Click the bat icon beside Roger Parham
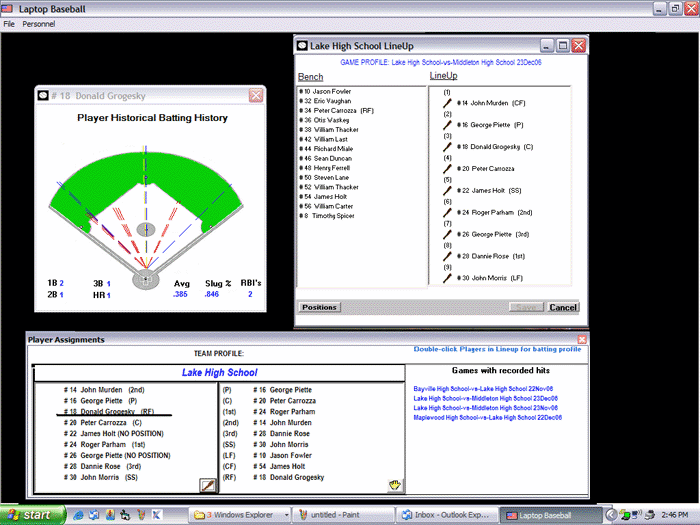This screenshot has width=700, height=525. click(x=447, y=212)
